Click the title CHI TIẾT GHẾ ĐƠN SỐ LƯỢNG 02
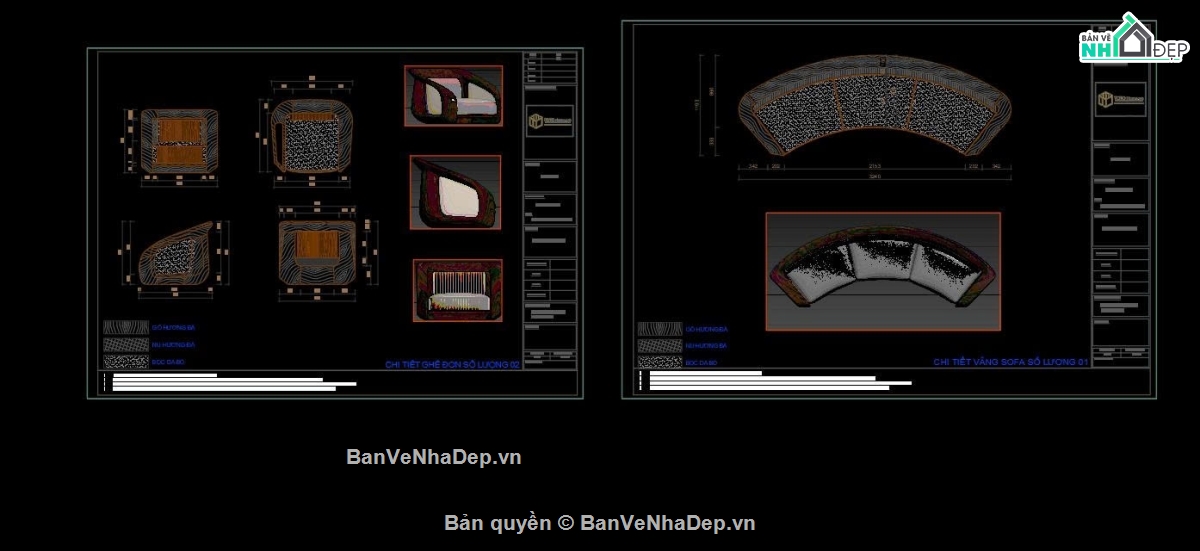The height and width of the screenshot is (551, 1200). [x=453, y=365]
